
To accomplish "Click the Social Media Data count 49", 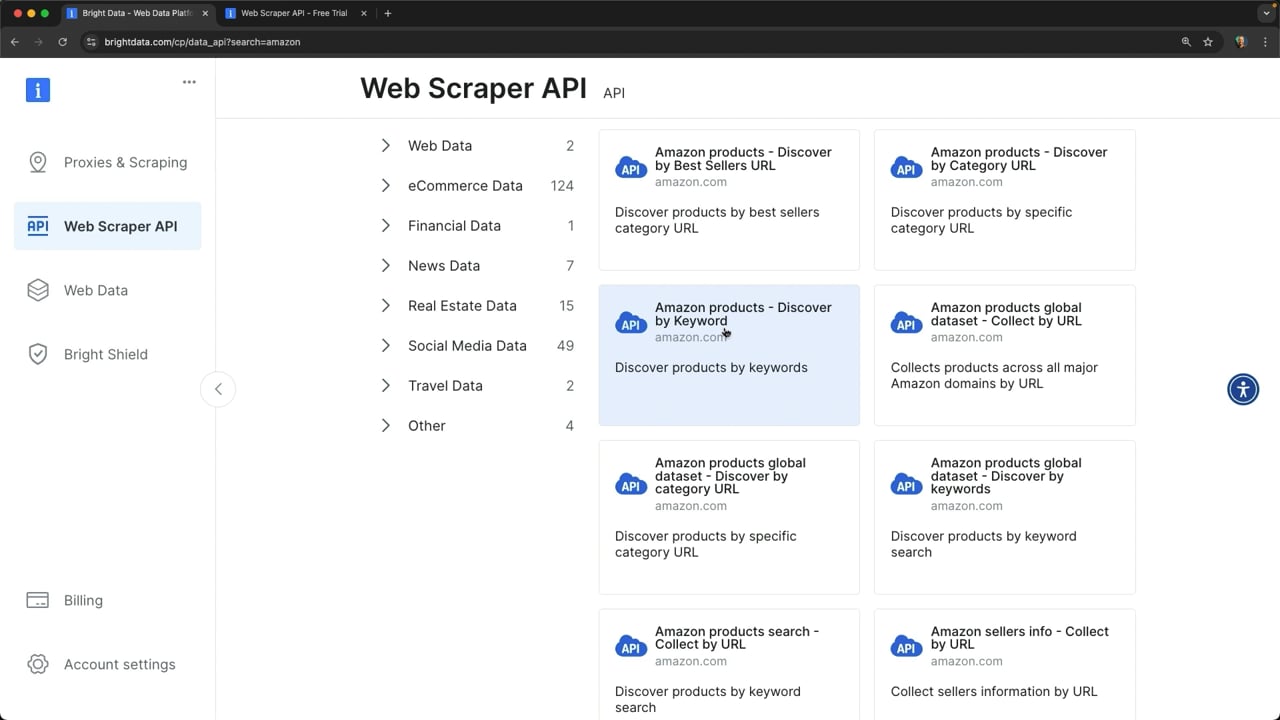I will pyautogui.click(x=565, y=346).
